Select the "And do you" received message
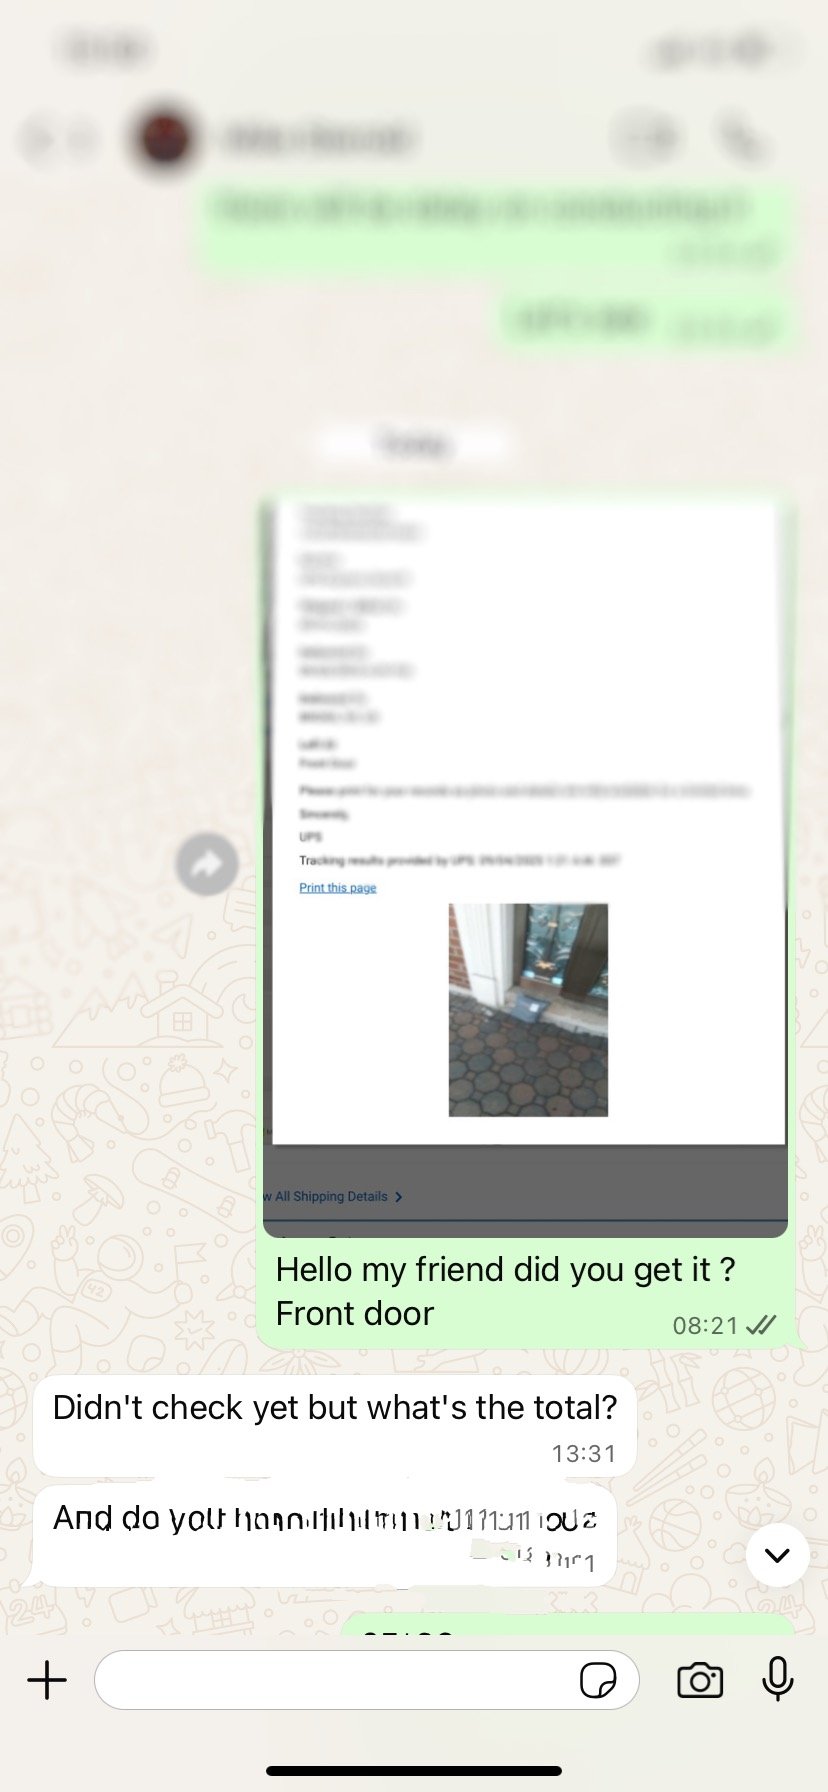 pos(325,1536)
